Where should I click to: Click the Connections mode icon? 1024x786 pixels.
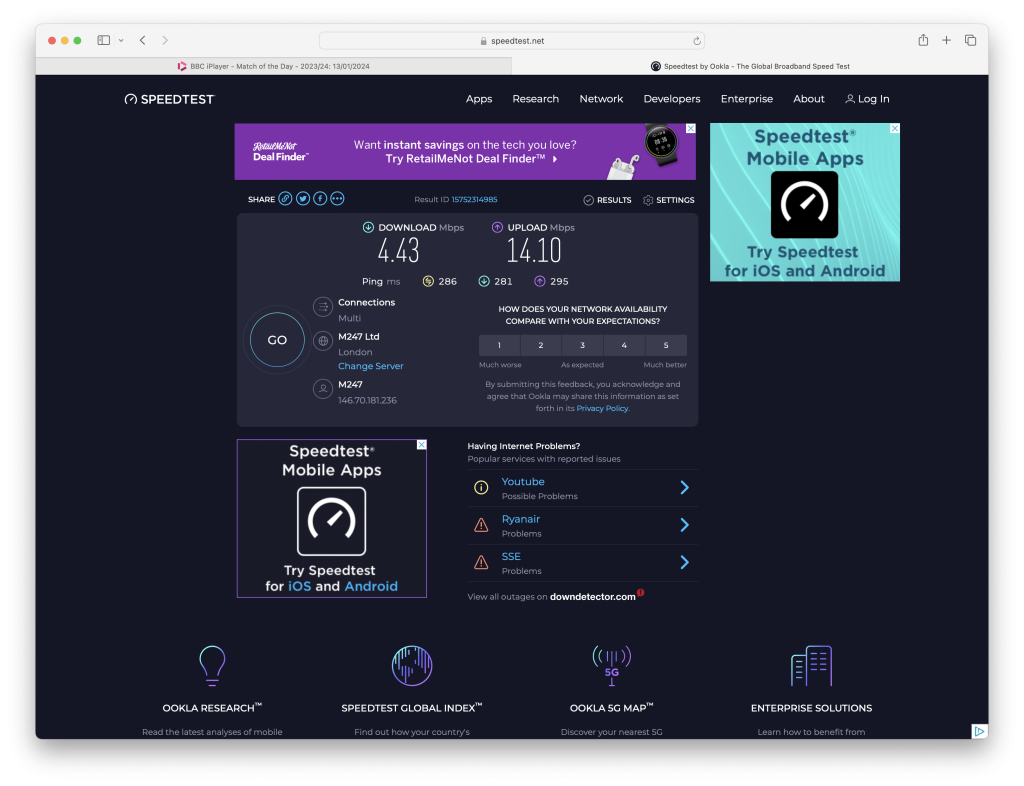[x=323, y=307]
